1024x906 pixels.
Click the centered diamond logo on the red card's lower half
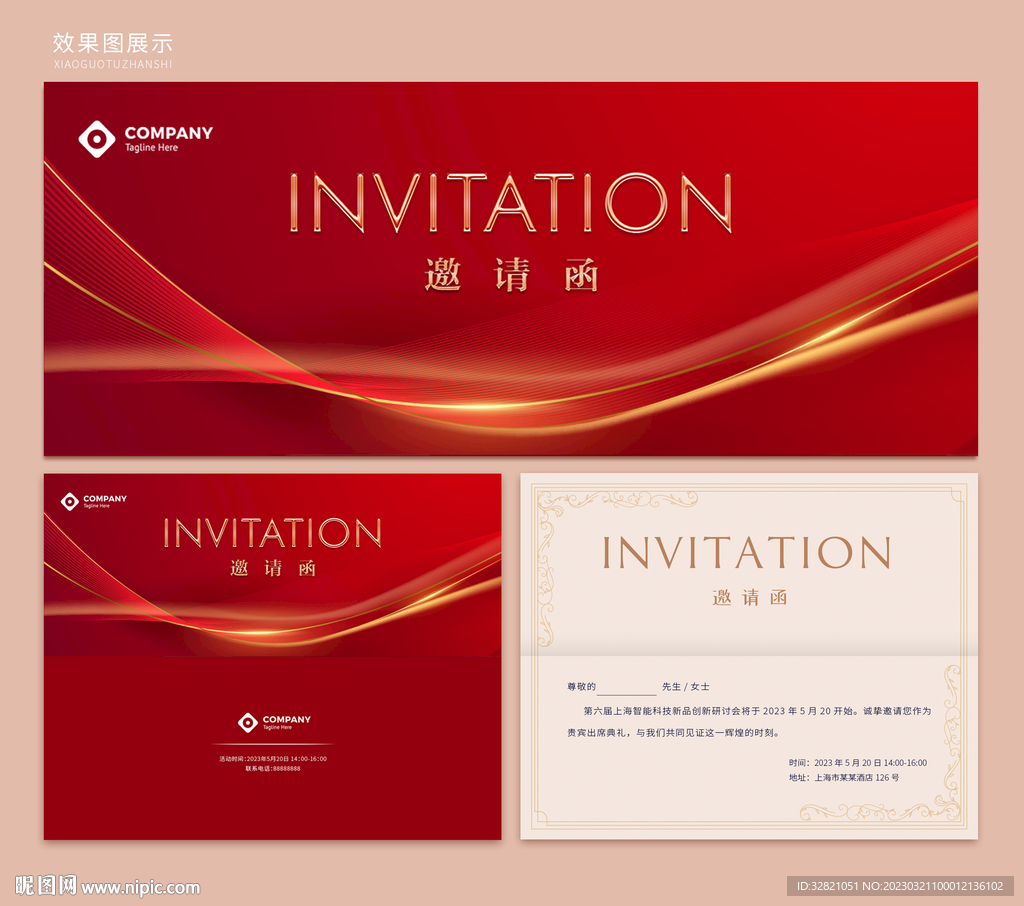[x=248, y=722]
